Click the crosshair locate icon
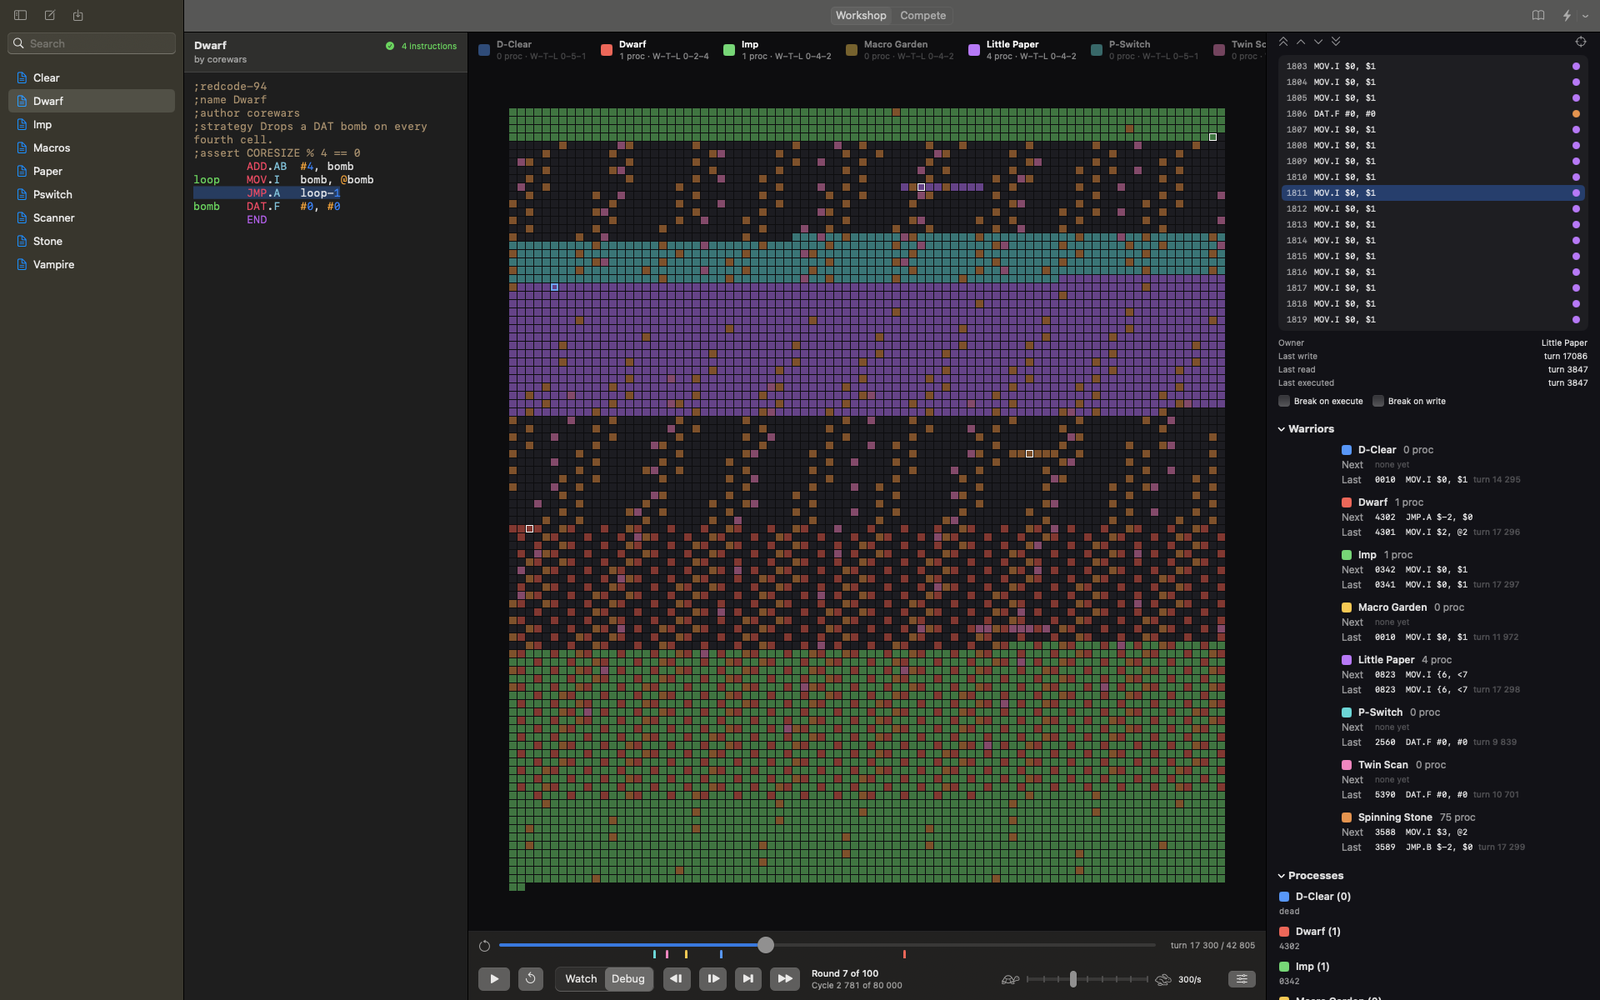This screenshot has height=1000, width=1600. (1580, 42)
